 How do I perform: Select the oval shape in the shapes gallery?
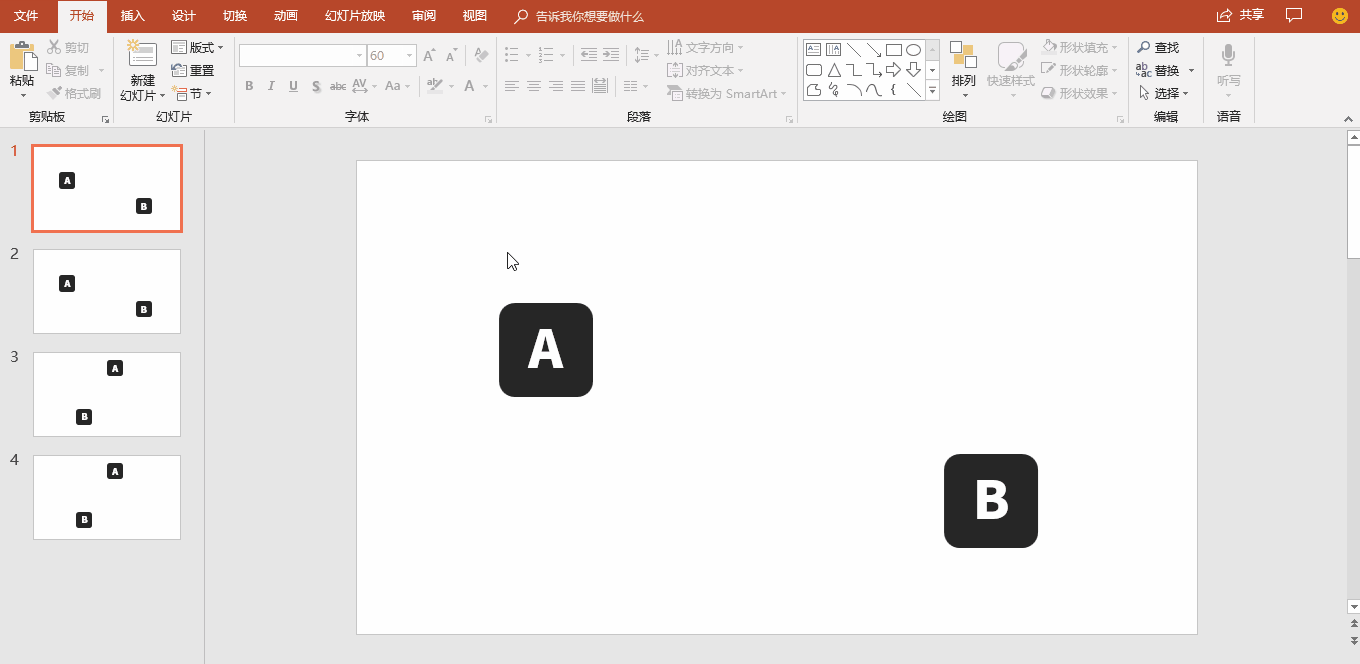tap(913, 50)
